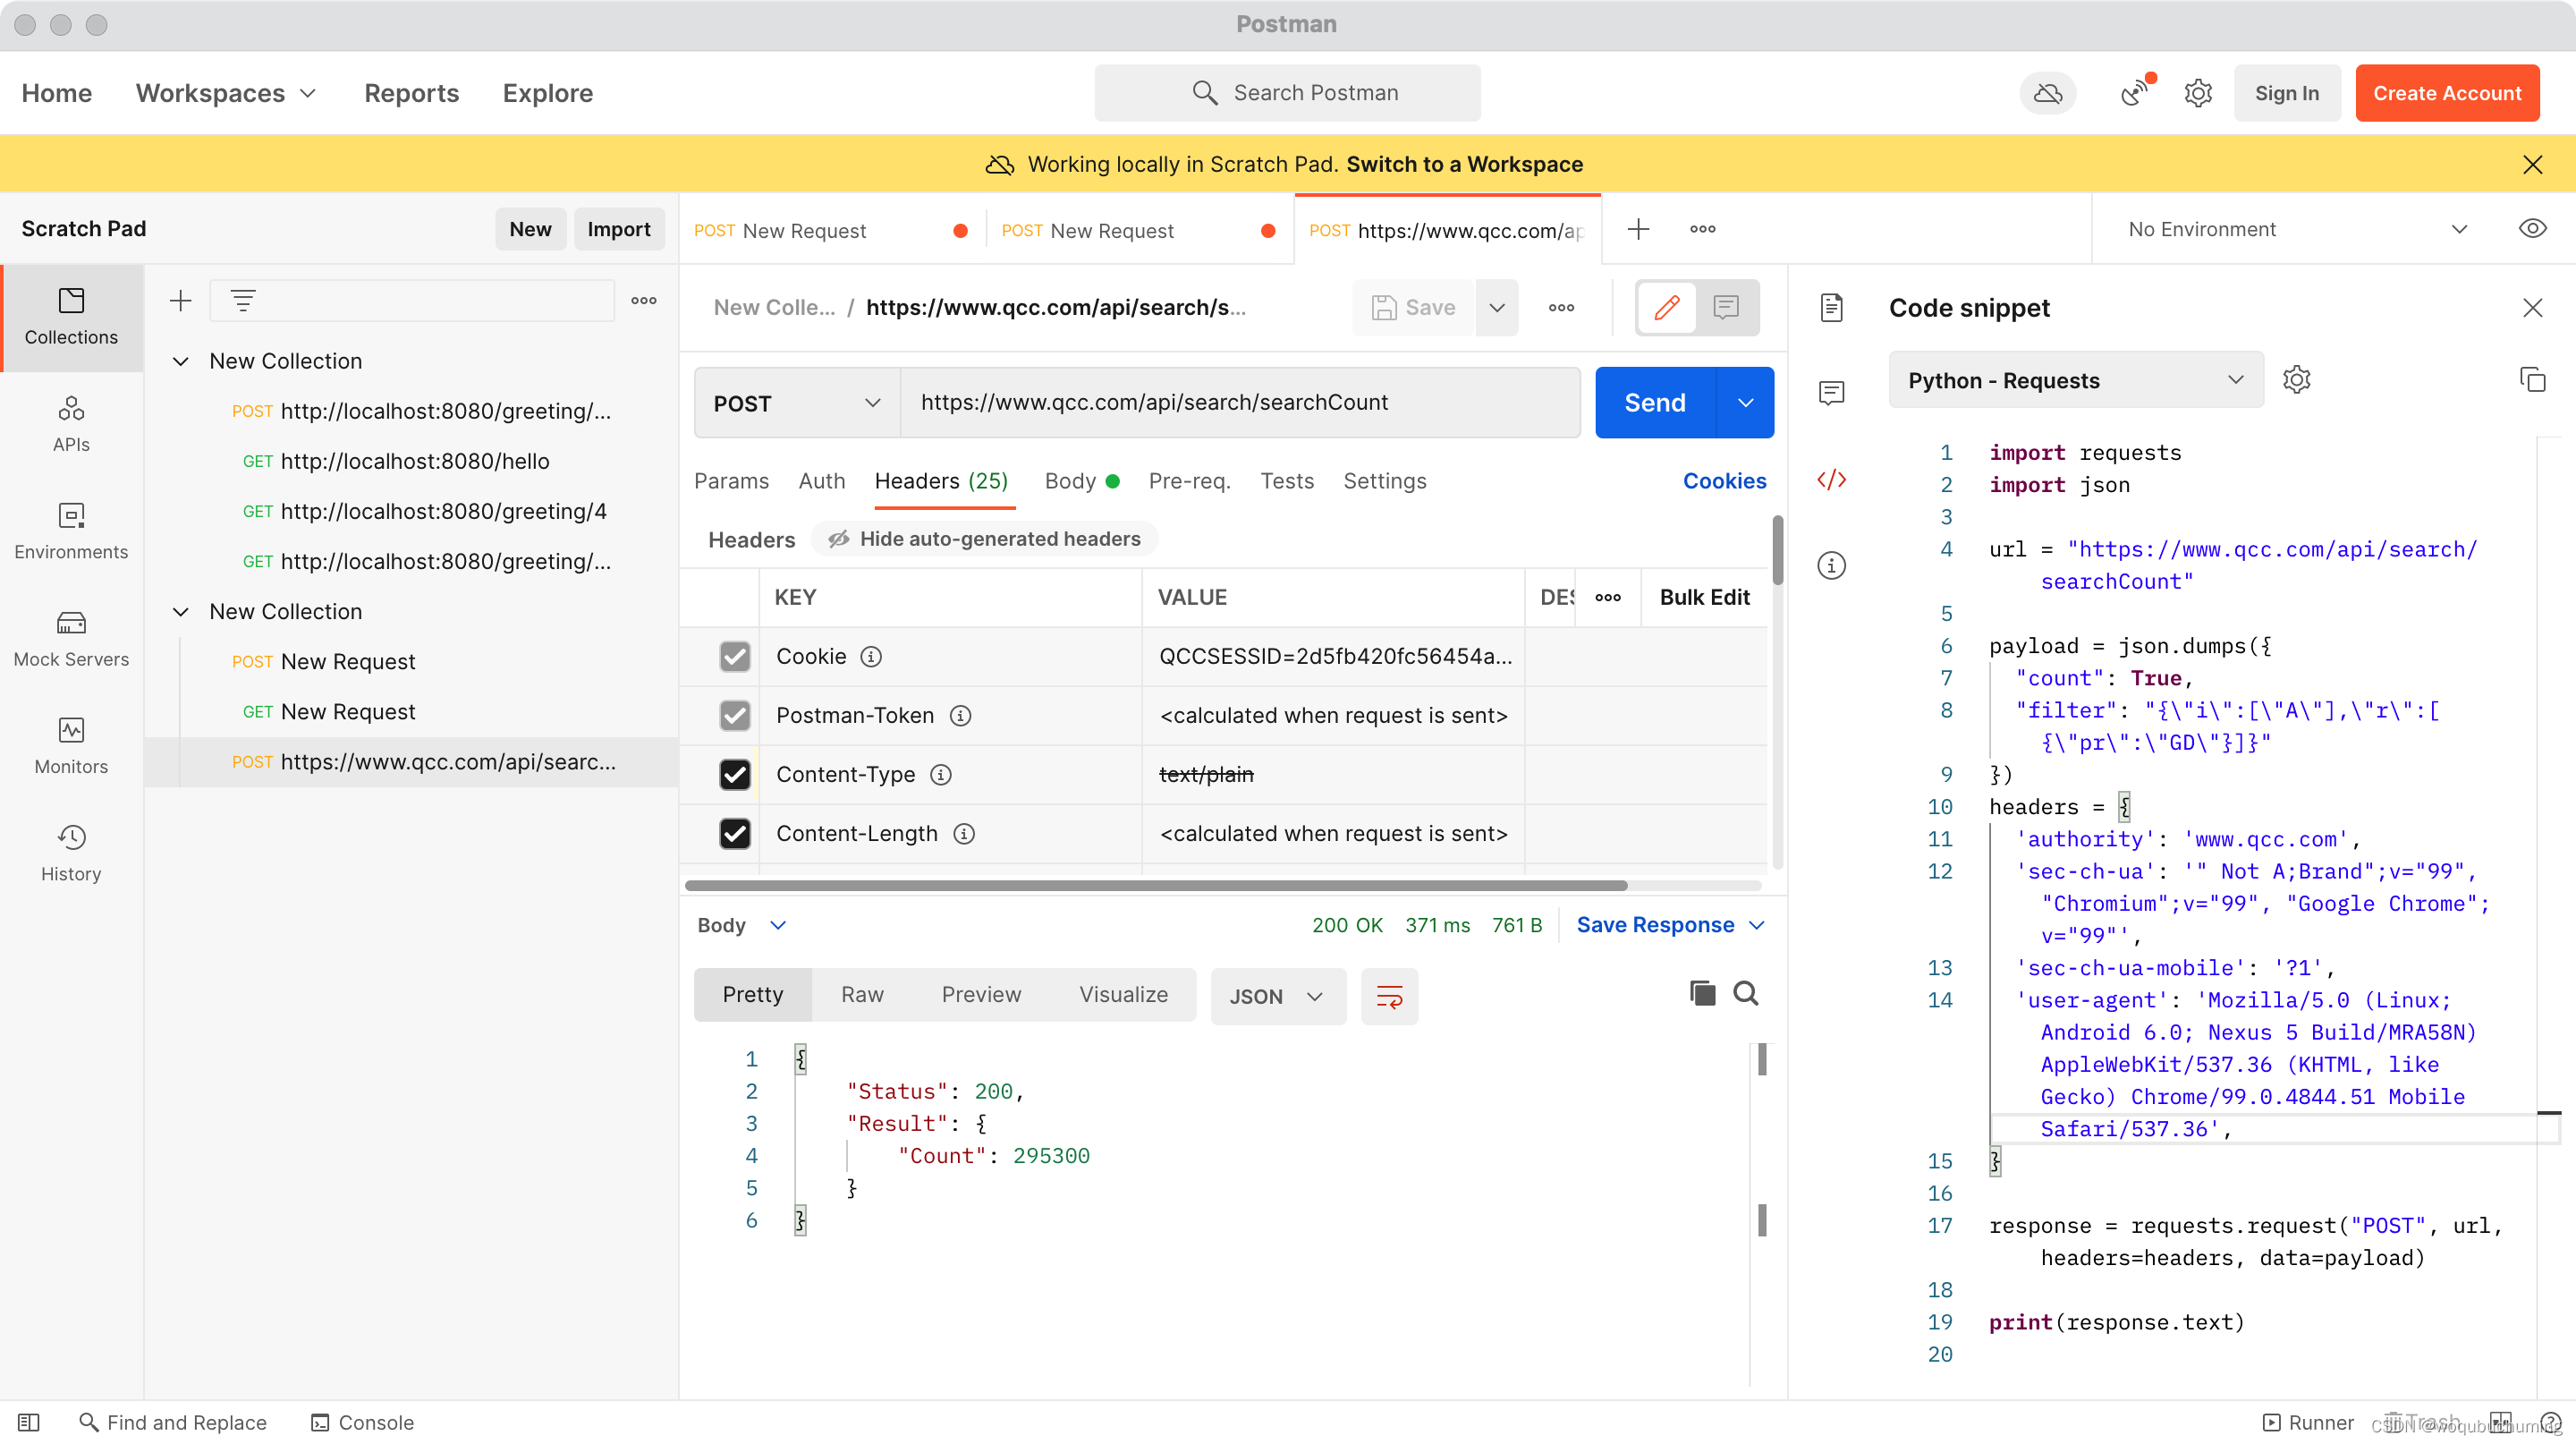Open the Send button dropdown arrow
Screen dimensions: 2576x1444
click(x=1745, y=403)
